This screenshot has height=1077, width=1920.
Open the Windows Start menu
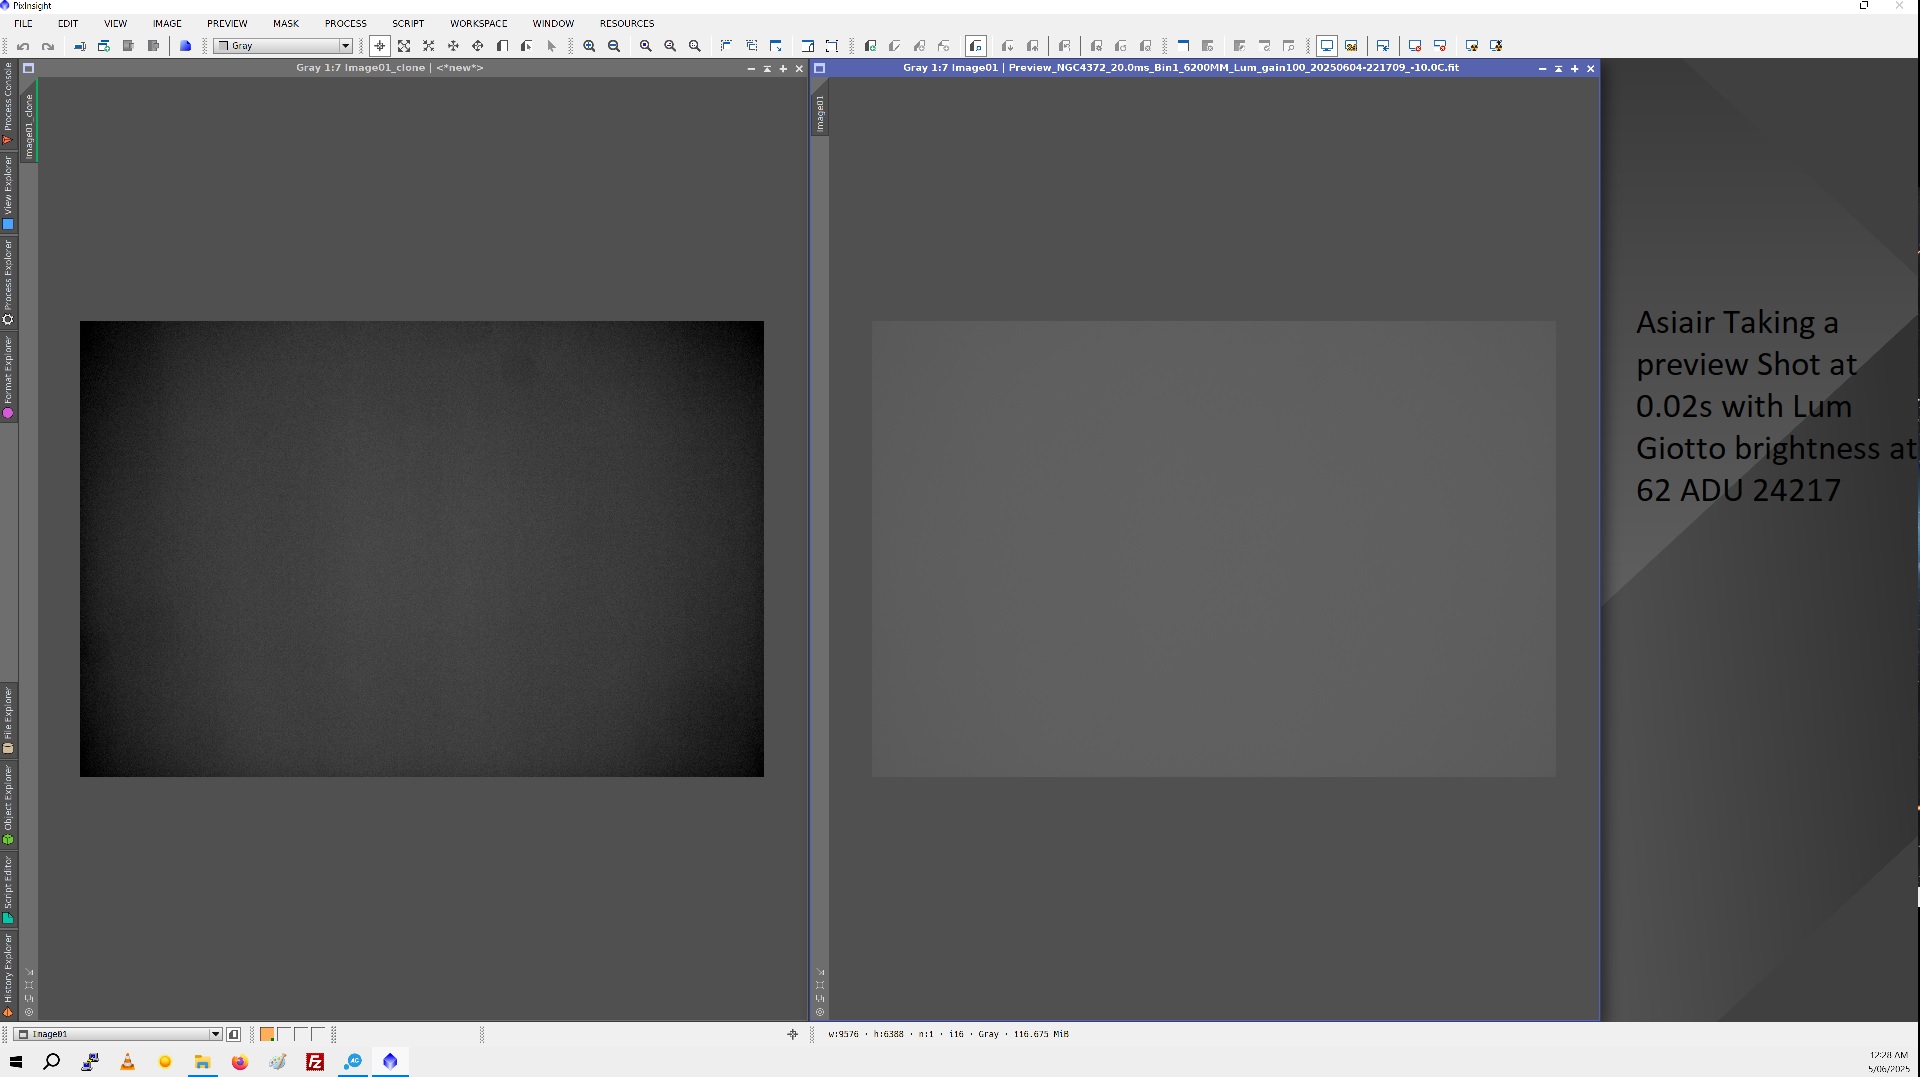coord(16,1062)
